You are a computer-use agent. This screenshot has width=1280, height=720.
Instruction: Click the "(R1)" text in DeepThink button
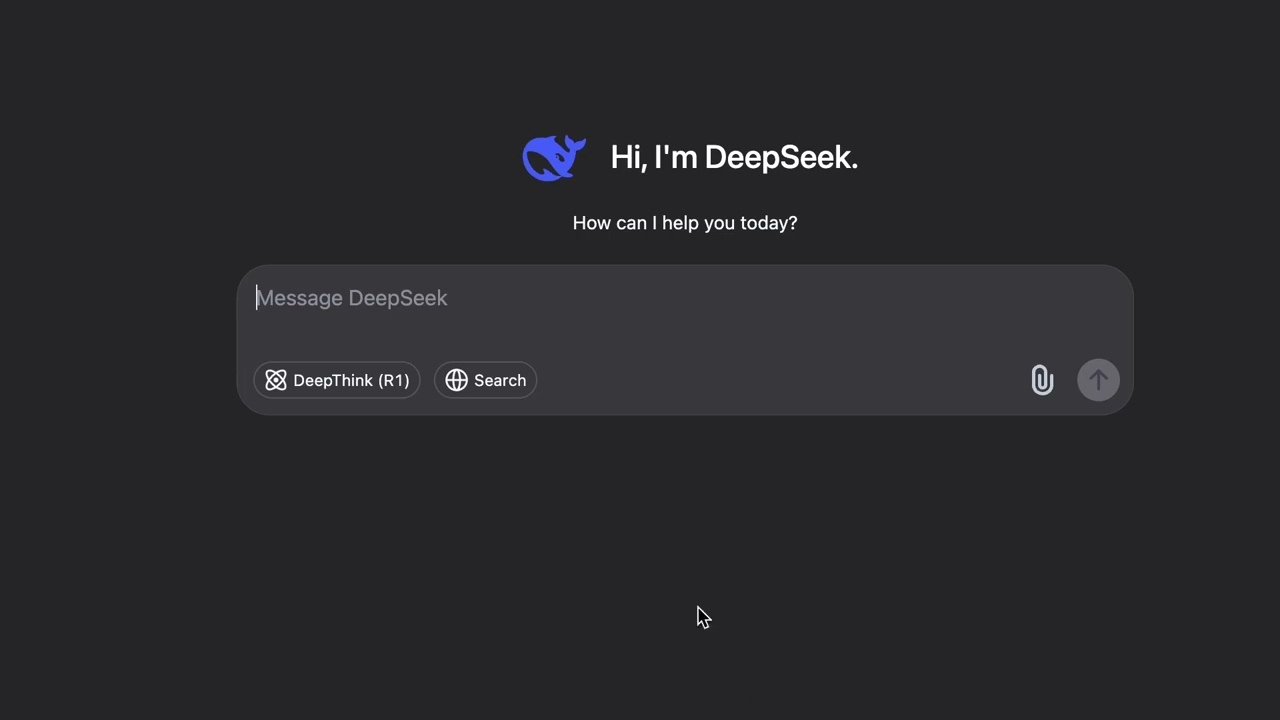(394, 380)
